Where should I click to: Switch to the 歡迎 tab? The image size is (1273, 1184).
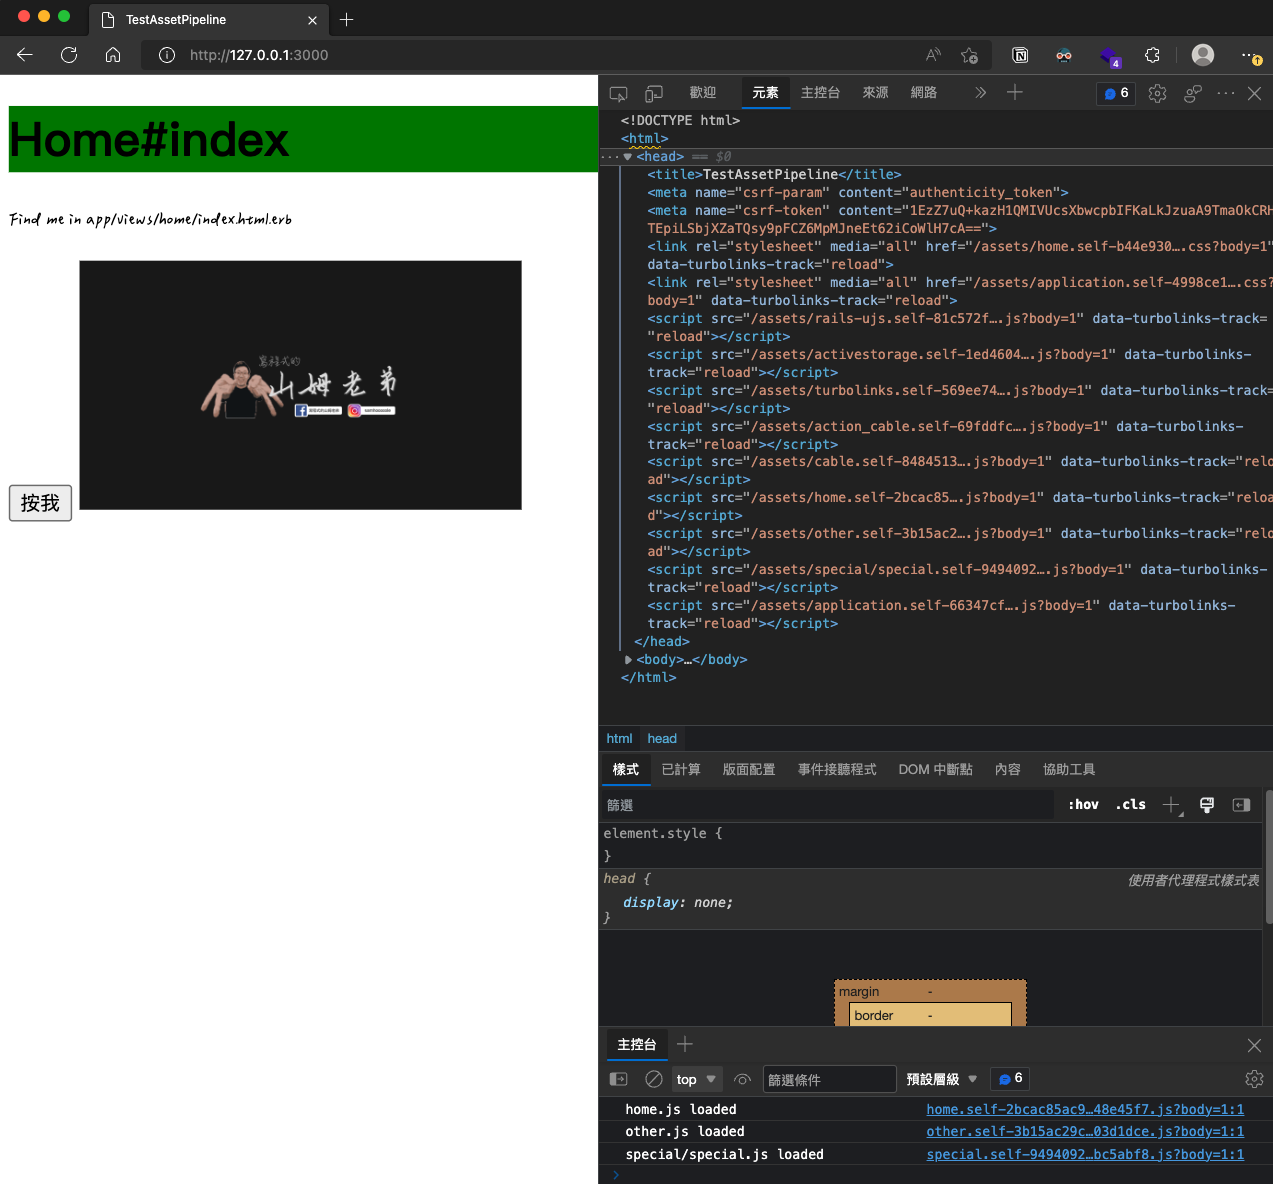coord(703,93)
